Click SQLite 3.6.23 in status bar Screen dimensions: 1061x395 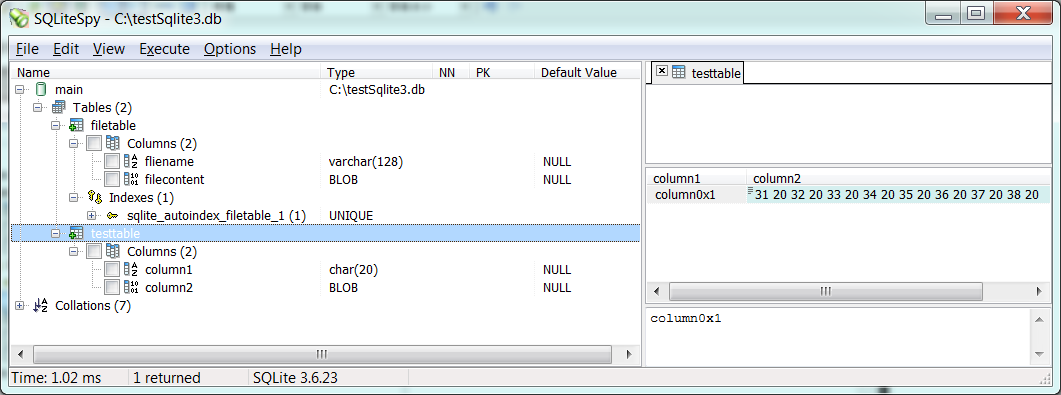[294, 377]
